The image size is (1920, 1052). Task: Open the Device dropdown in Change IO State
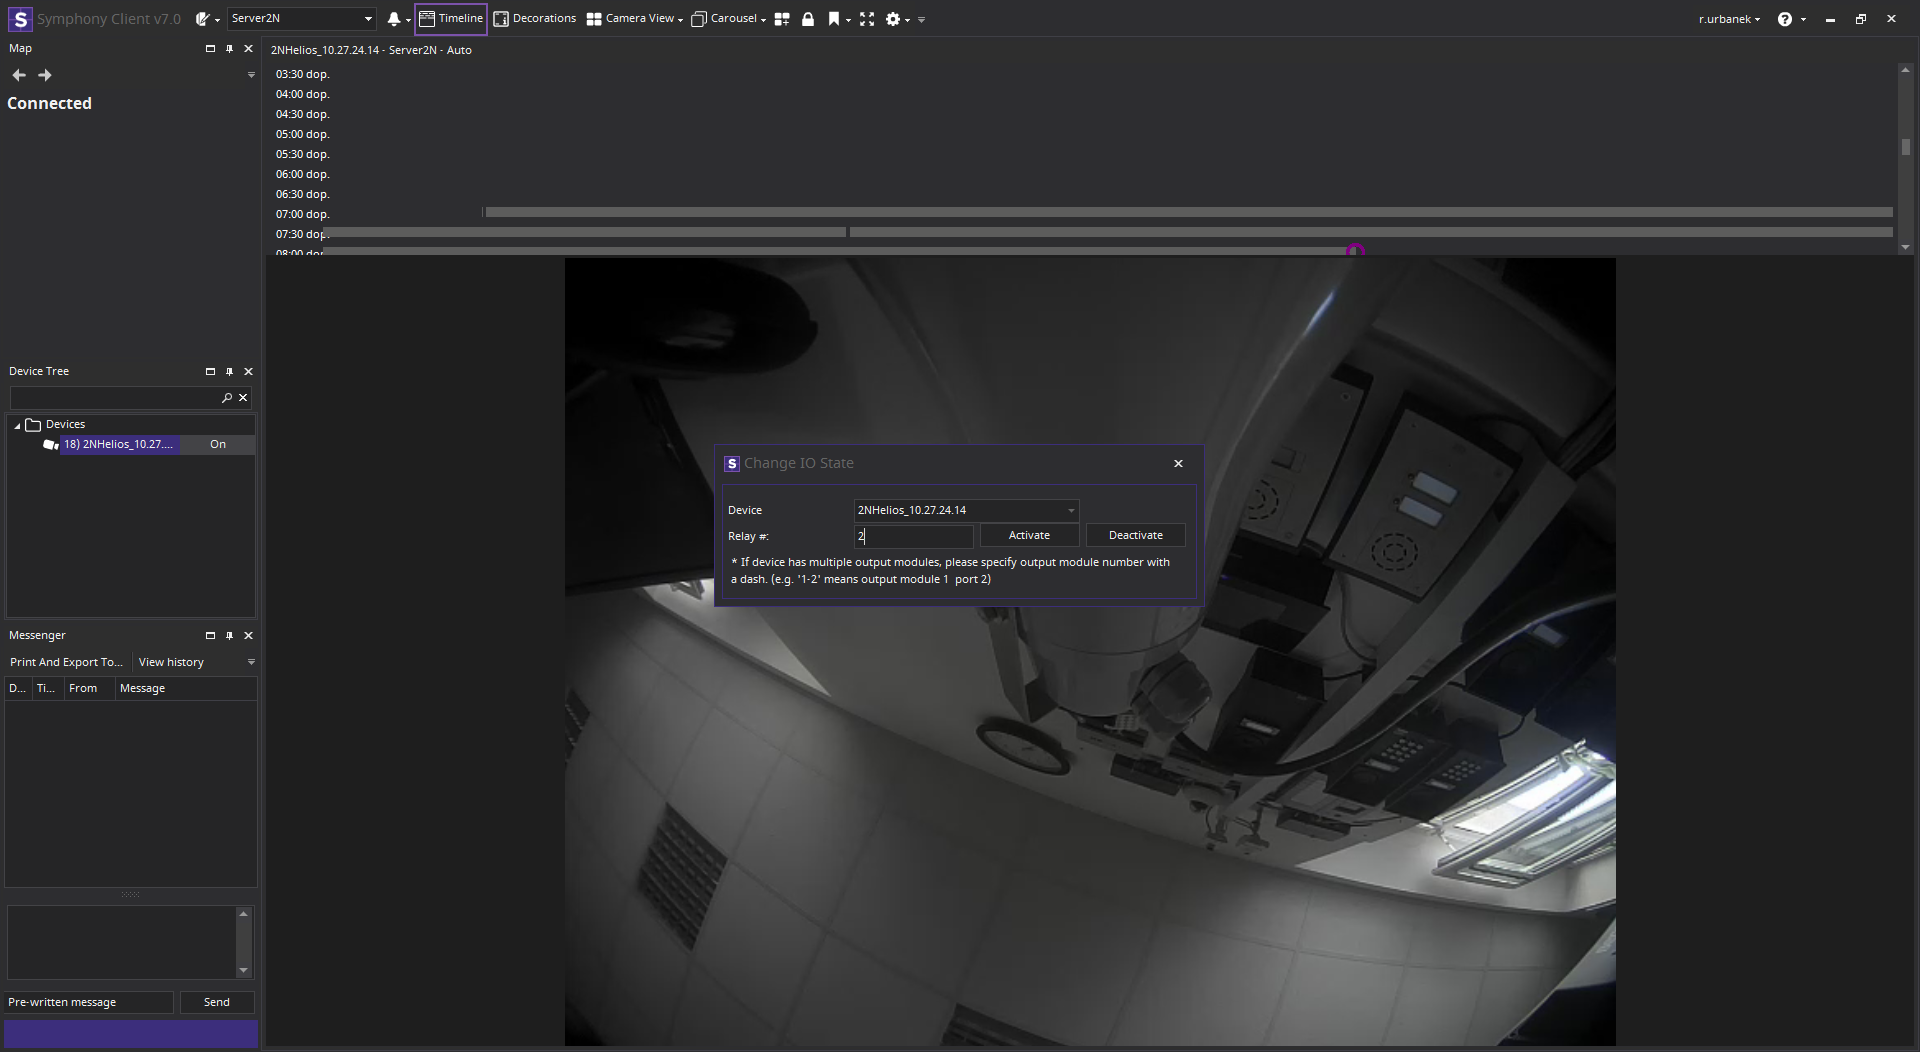coord(1070,511)
